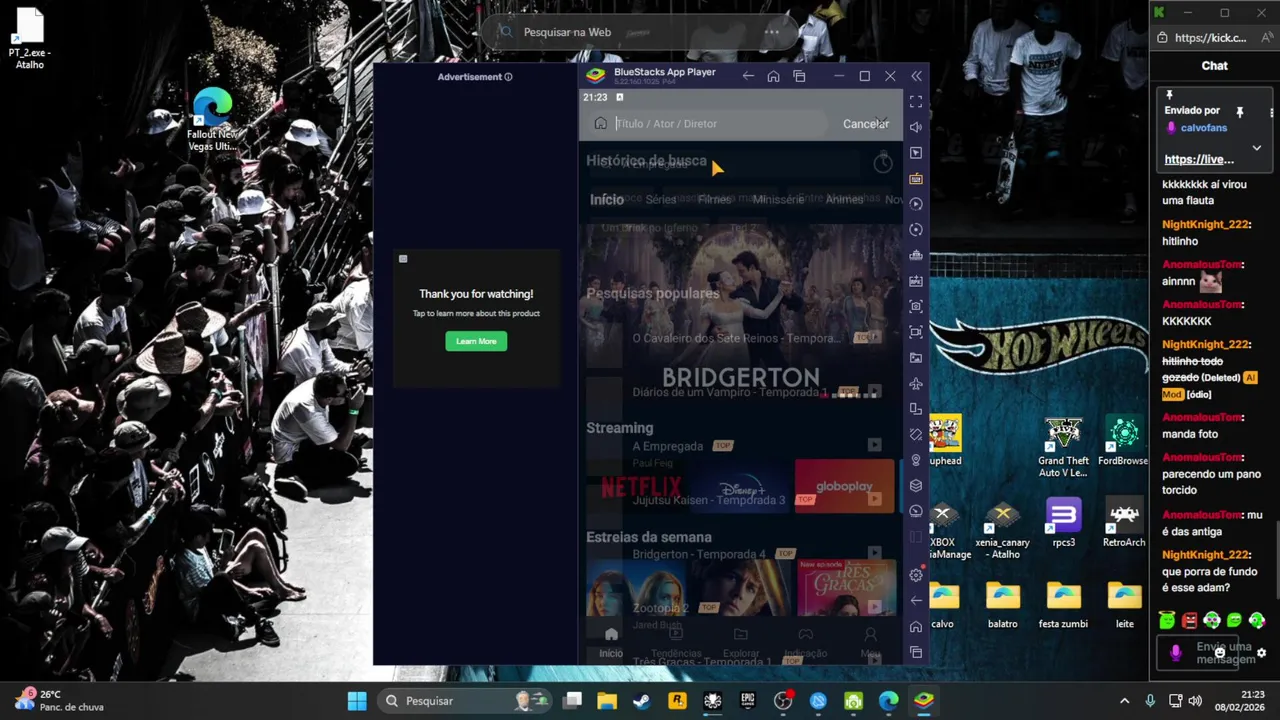Click Learn More on the advertisement
The width and height of the screenshot is (1280, 720).
click(476, 341)
